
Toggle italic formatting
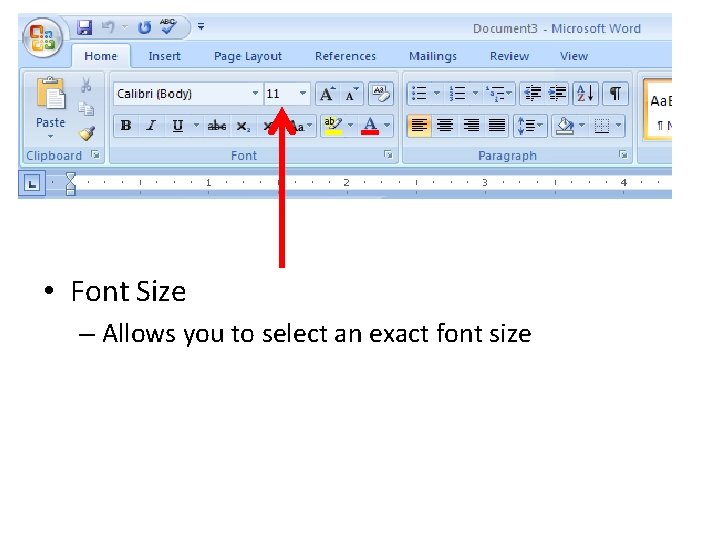(151, 125)
